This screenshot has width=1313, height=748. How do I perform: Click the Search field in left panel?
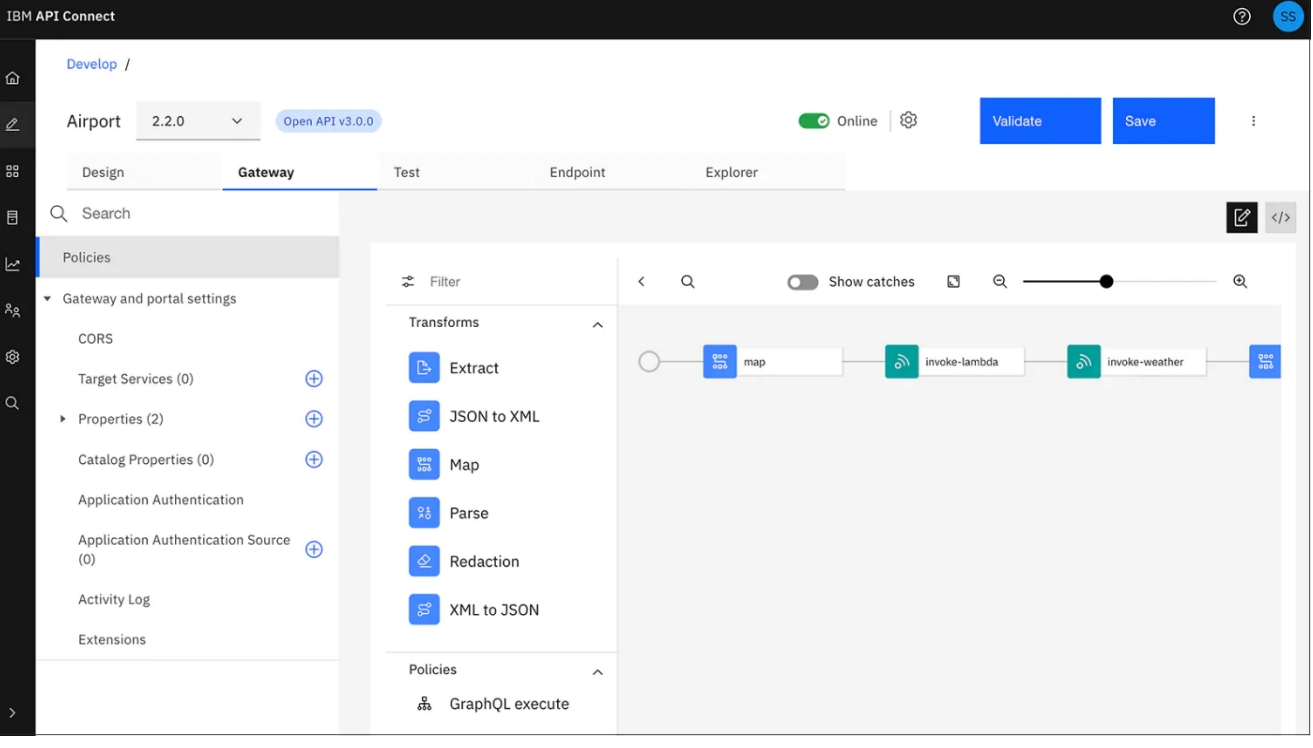[188, 214]
